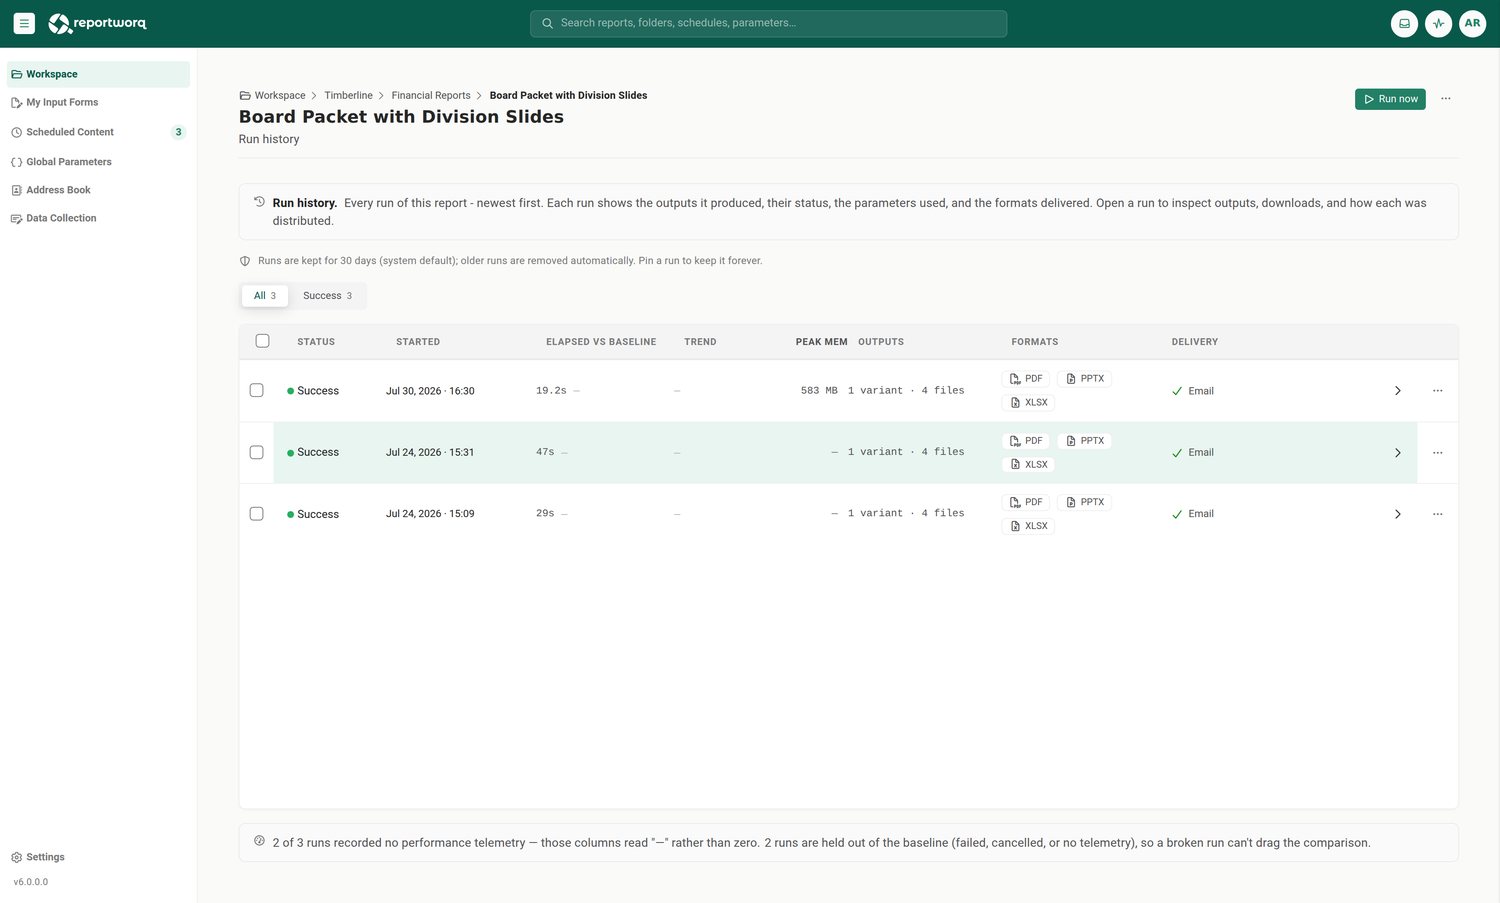Viewport: 1500px width, 903px height.
Task: Open ellipsis menu for Jul 24 15:09 run
Action: coord(1437,514)
